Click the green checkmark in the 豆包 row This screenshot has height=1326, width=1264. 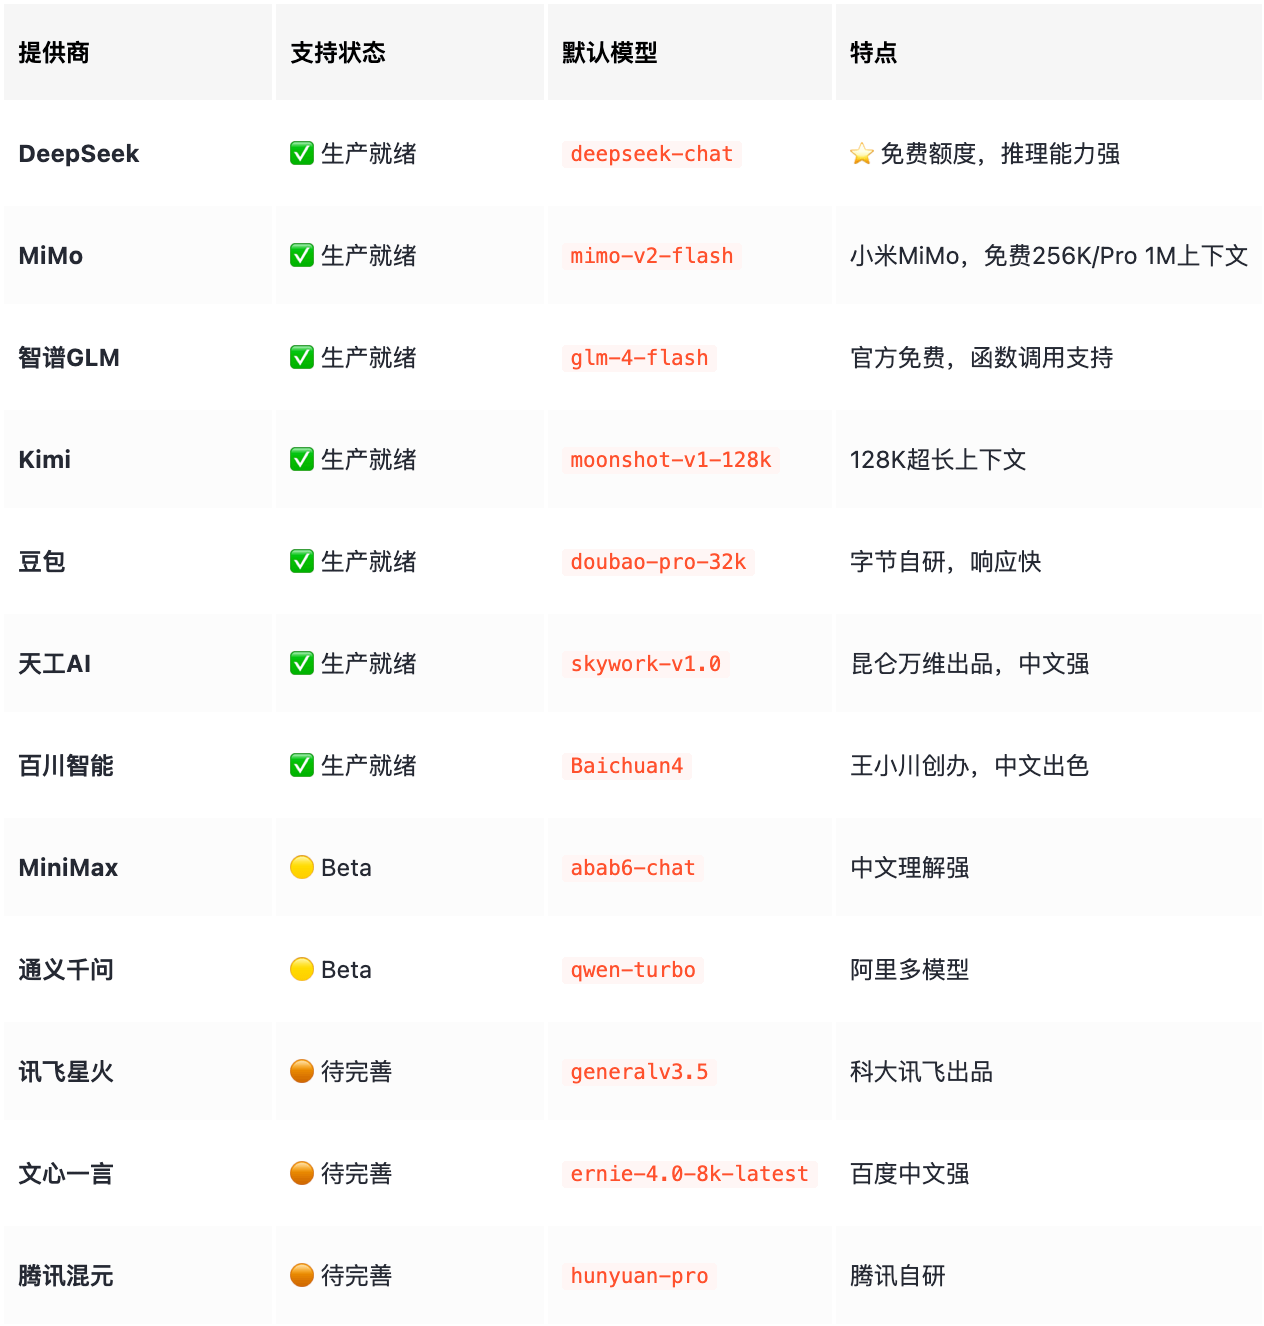(x=302, y=561)
